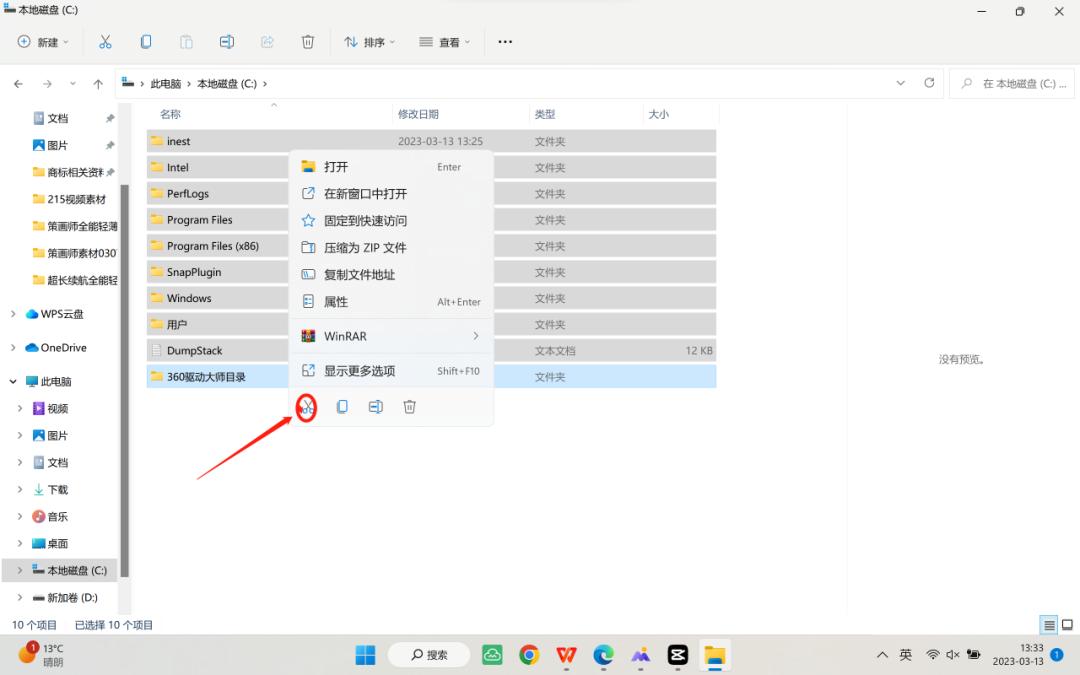This screenshot has height=675, width=1080.
Task: Open CapCut from the taskbar
Action: click(x=678, y=654)
